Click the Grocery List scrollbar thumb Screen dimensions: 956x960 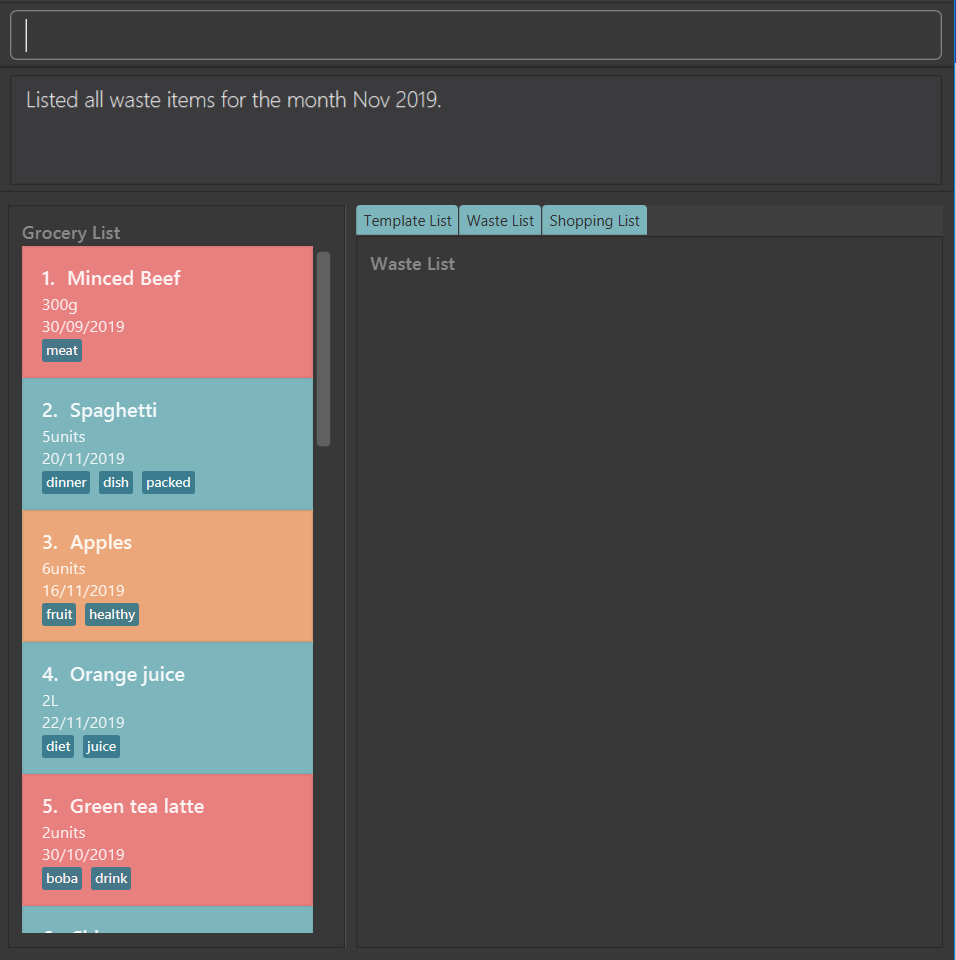click(x=323, y=348)
